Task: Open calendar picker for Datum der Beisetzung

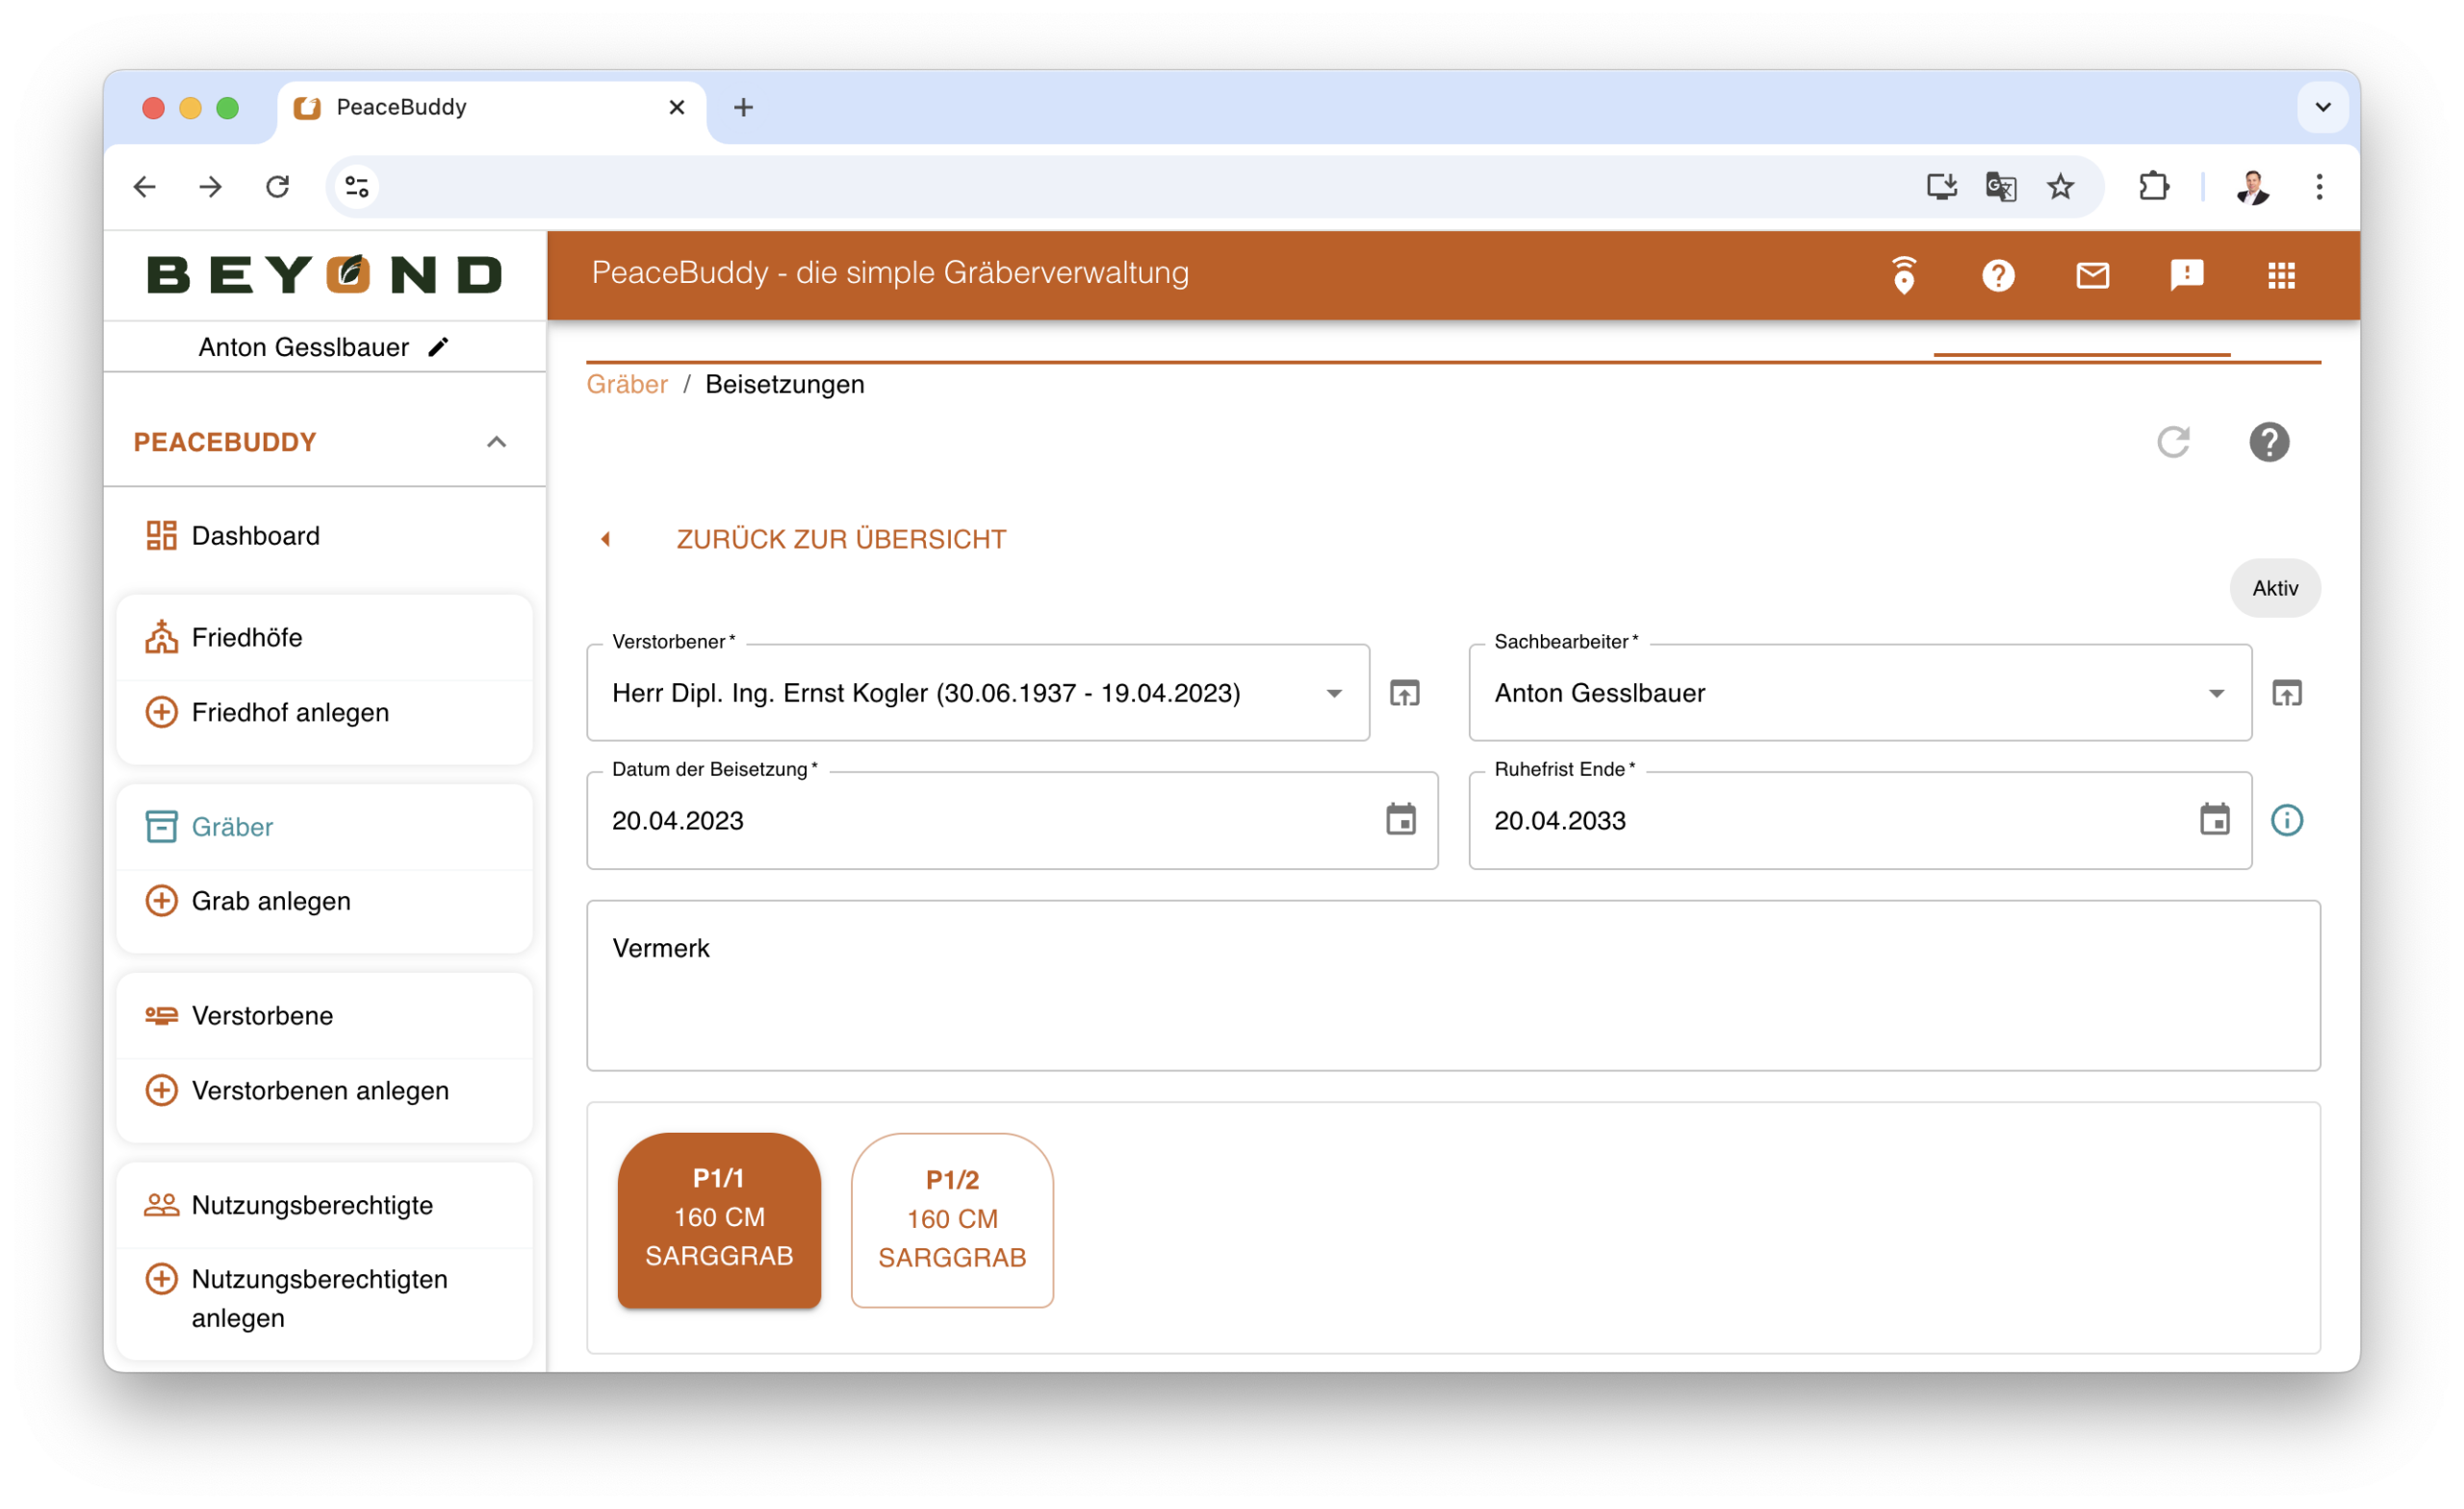Action: pos(1400,820)
